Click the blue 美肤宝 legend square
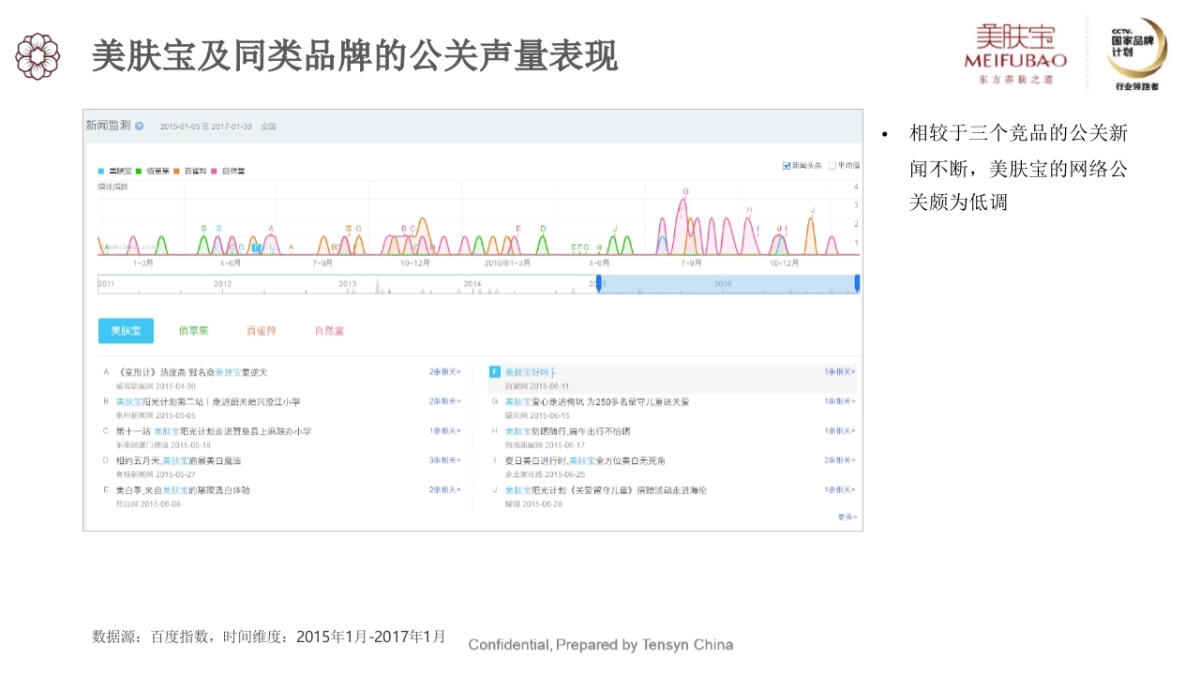 (x=101, y=171)
